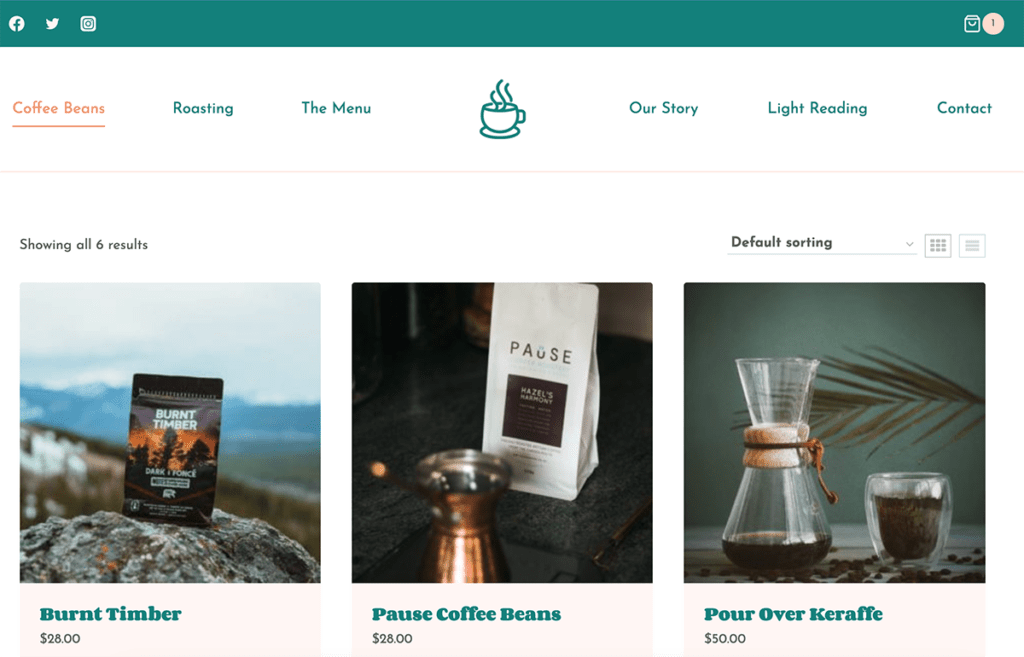The height and width of the screenshot is (657, 1024).
Task: Switch to list view layout
Action: 972,246
